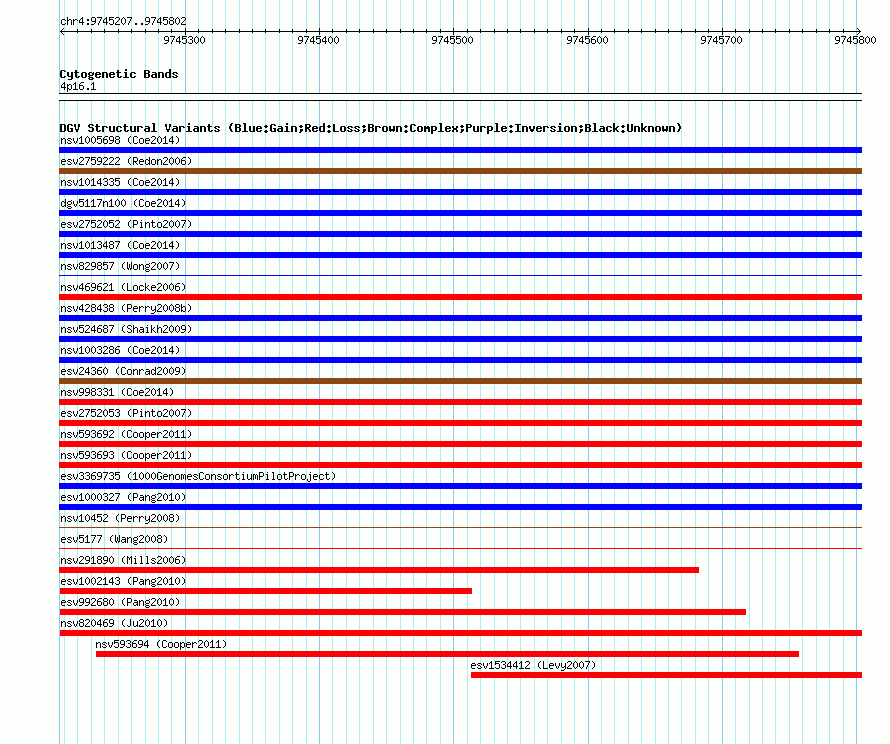Click ruler position 9745300

(x=184, y=40)
